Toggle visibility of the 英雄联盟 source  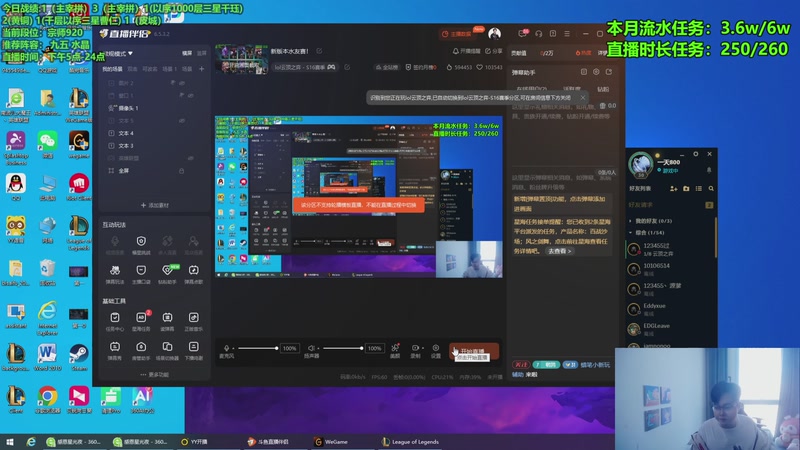pyautogui.click(x=190, y=158)
